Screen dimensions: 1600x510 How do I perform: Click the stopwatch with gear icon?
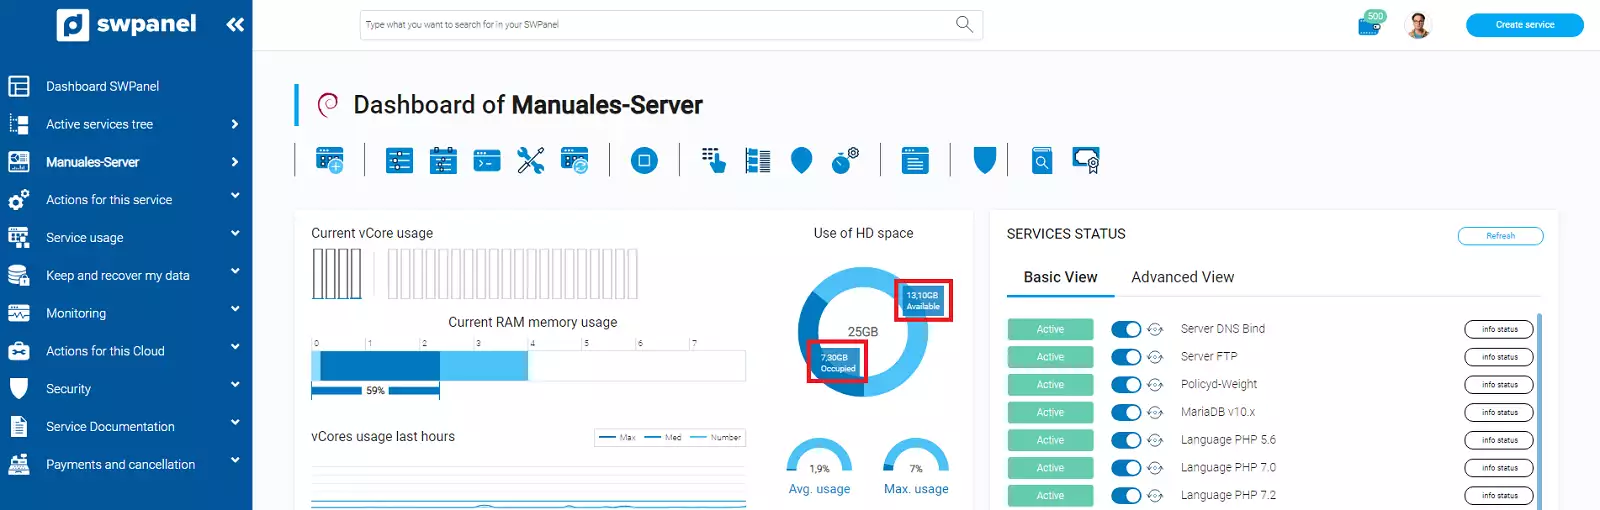click(x=845, y=160)
